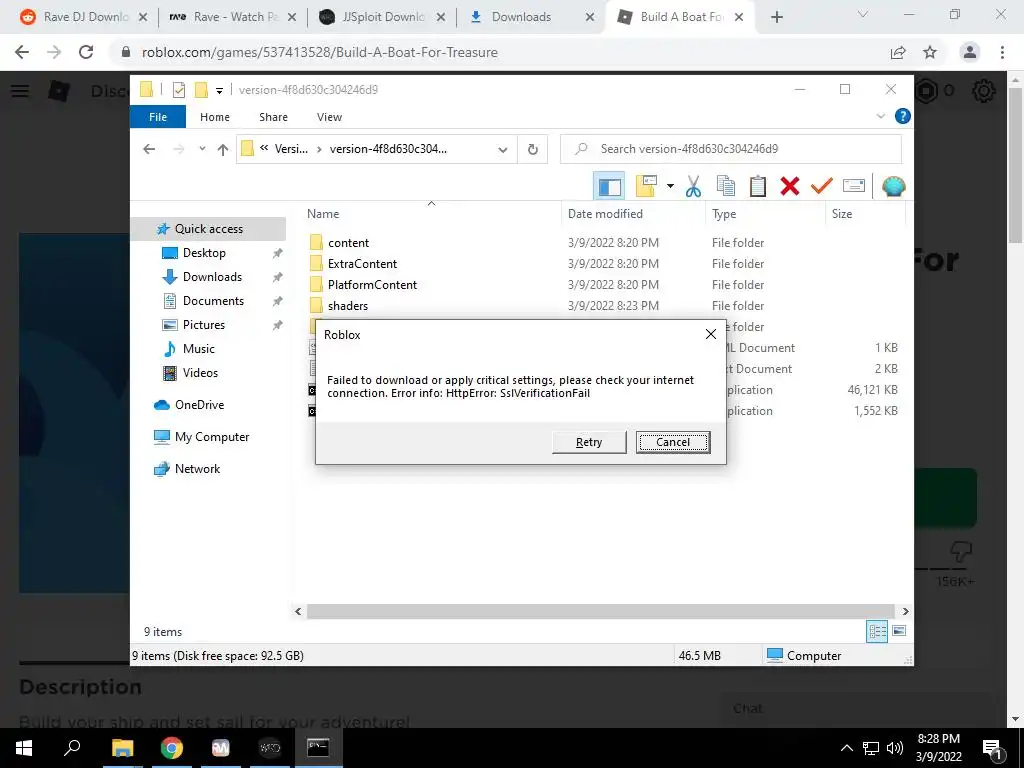Select Quick access in navigation pane
The image size is (1024, 768).
click(208, 229)
